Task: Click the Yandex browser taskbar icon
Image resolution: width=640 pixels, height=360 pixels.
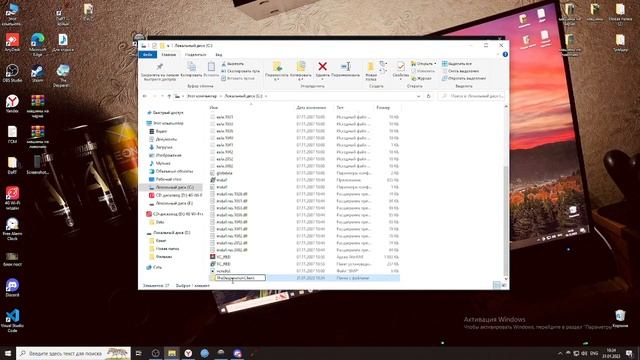Action: [188, 353]
